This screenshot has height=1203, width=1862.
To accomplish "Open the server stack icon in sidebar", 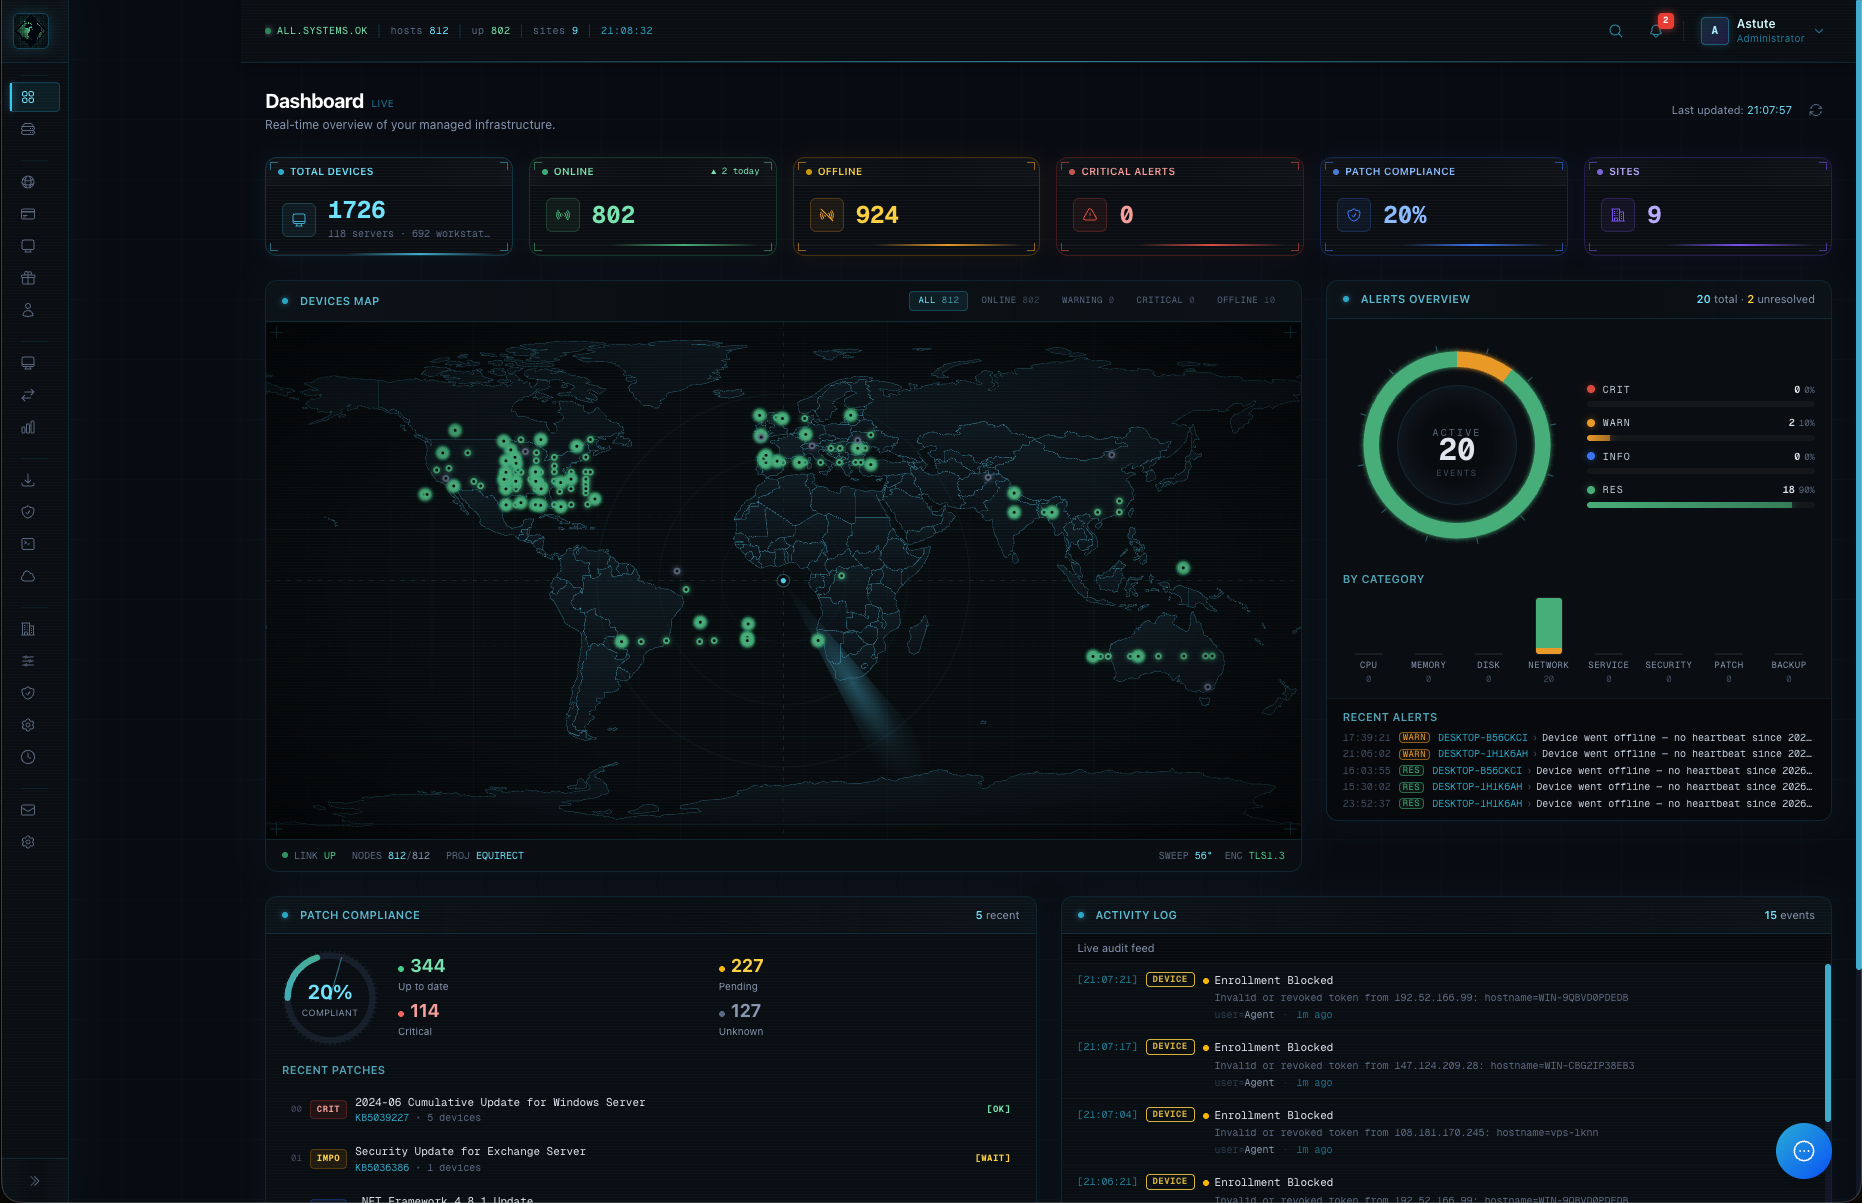I will (x=28, y=129).
